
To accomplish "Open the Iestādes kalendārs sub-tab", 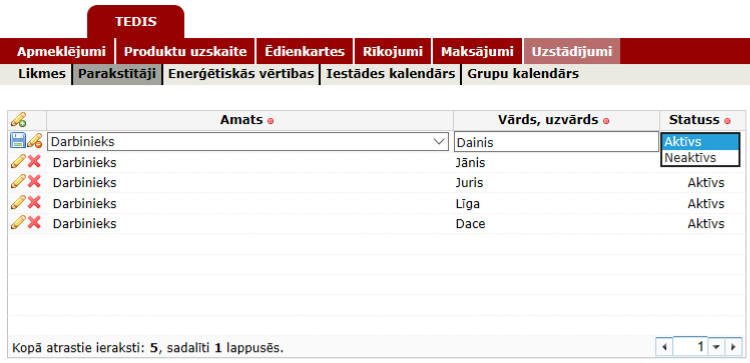I will [390, 74].
